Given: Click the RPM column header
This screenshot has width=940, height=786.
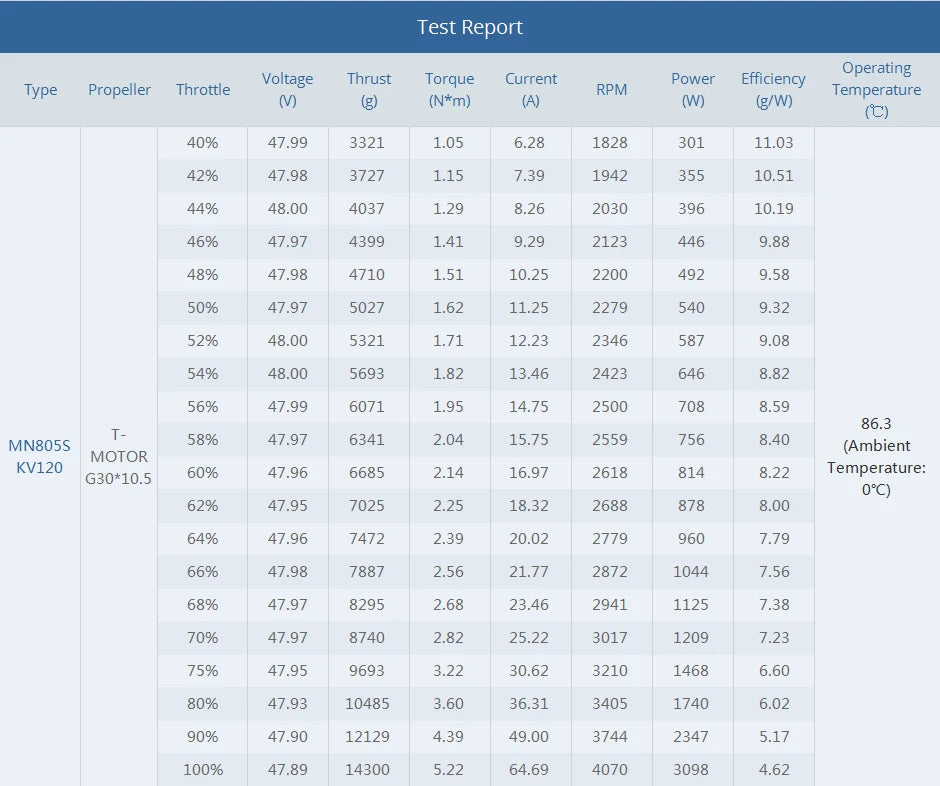Looking at the screenshot, I should pyautogui.click(x=612, y=90).
